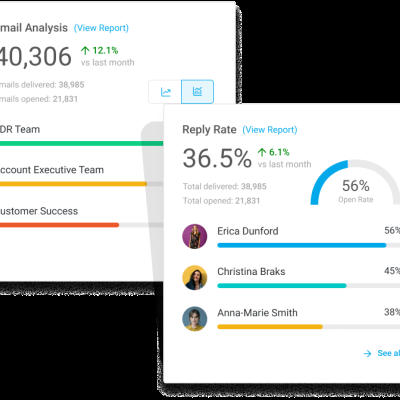
Task: Click the 36.5% reply rate figure
Action: click(x=217, y=158)
